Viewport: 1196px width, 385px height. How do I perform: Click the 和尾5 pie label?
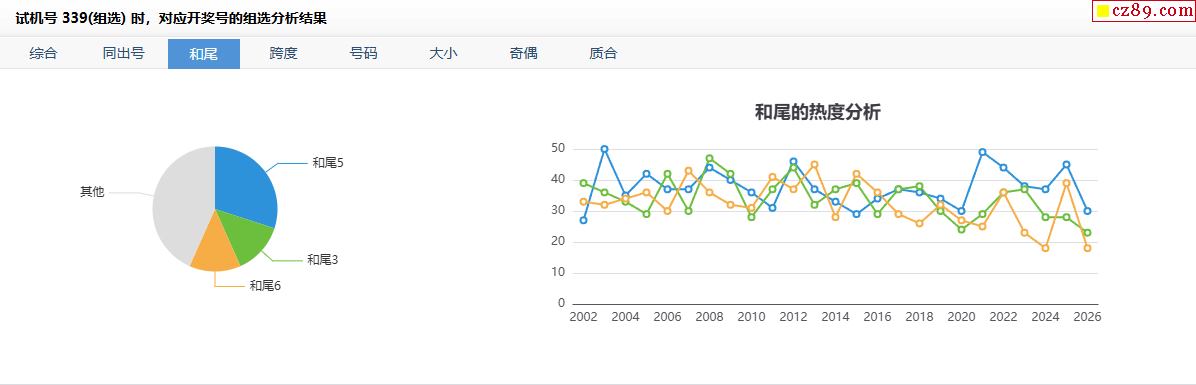pos(328,162)
